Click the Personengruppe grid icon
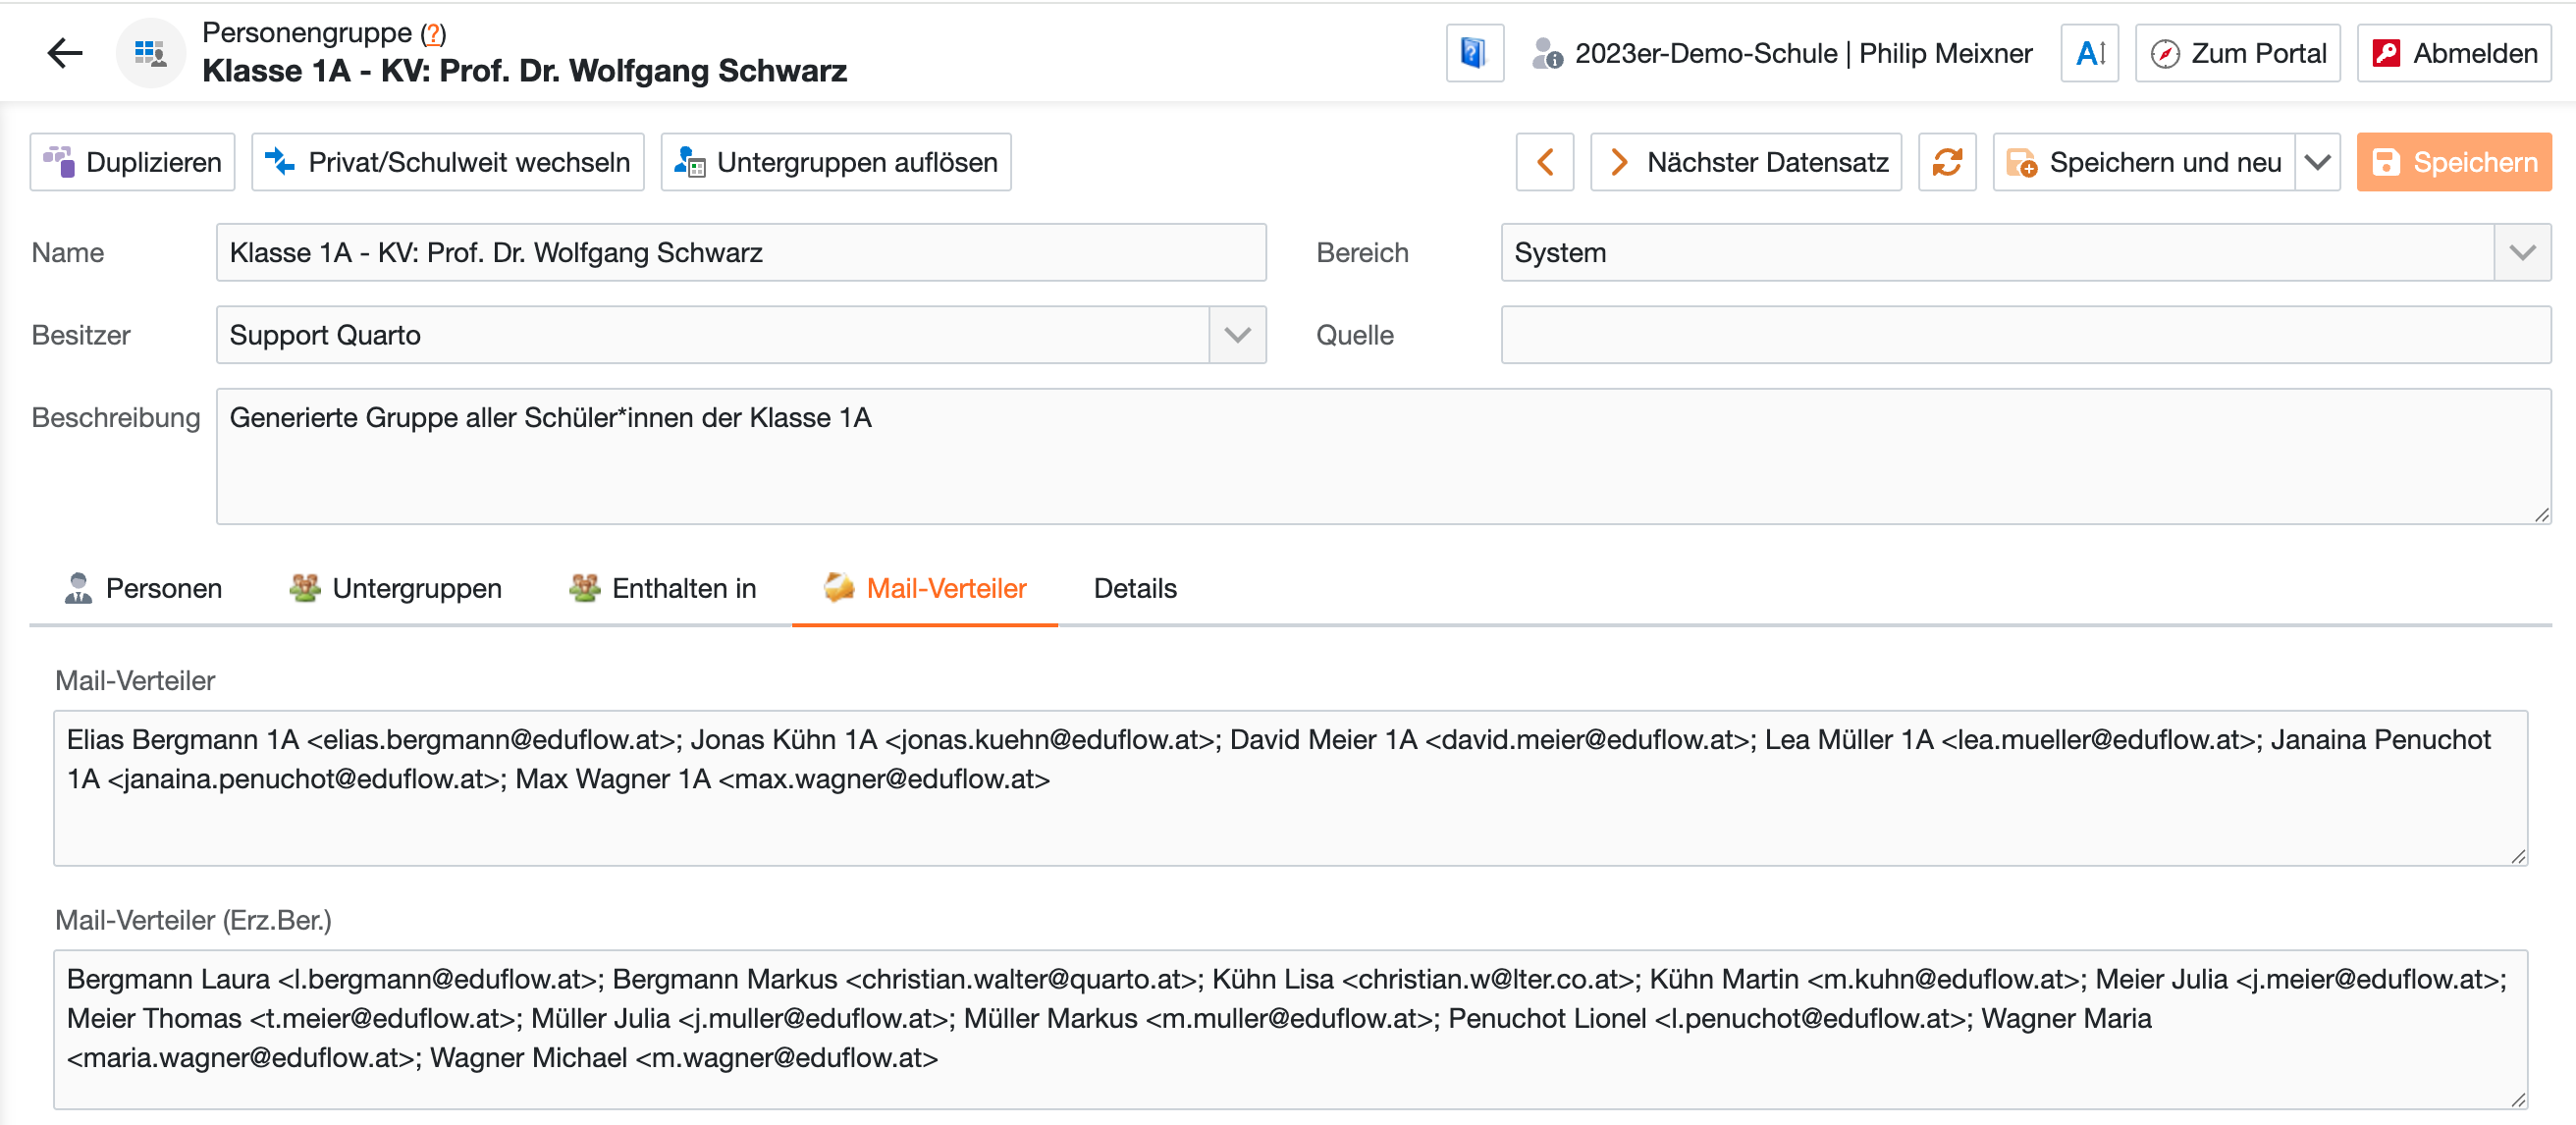The image size is (2576, 1125). pos(150,53)
